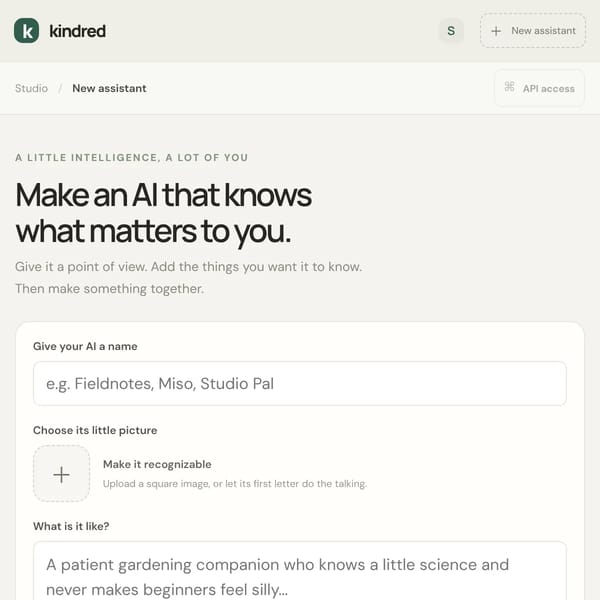Click the plus icon beside New assistant
The image size is (600, 600).
coord(496,31)
